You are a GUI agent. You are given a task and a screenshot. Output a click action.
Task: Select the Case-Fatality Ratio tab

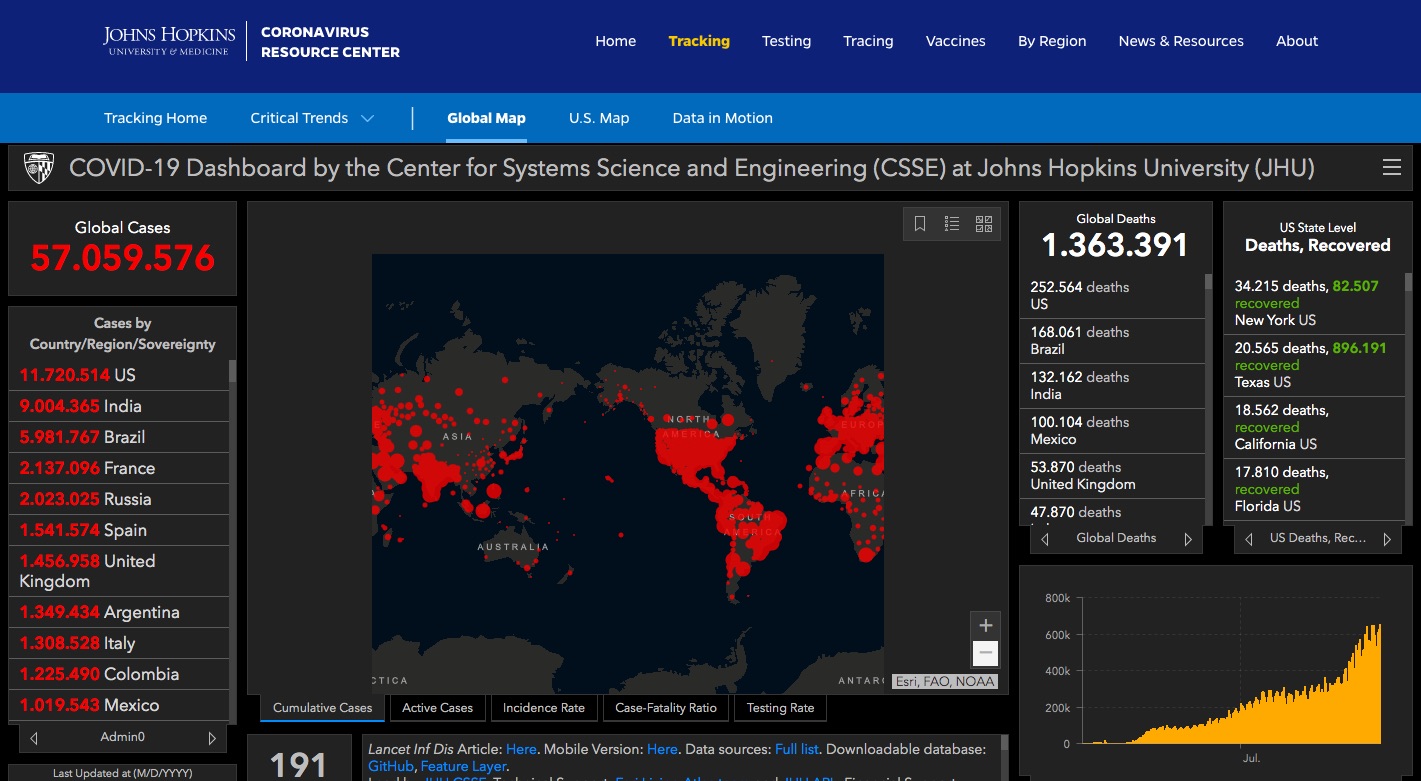tap(666, 708)
